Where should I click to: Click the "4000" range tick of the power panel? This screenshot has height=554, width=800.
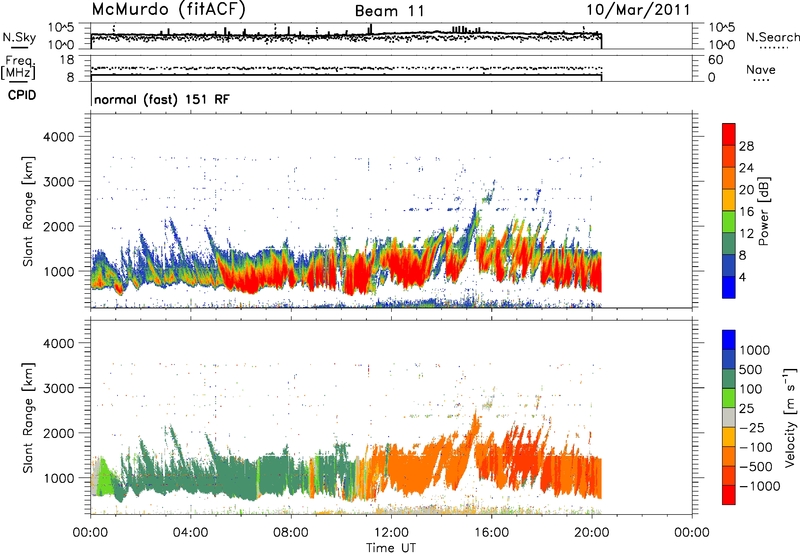coord(59,137)
